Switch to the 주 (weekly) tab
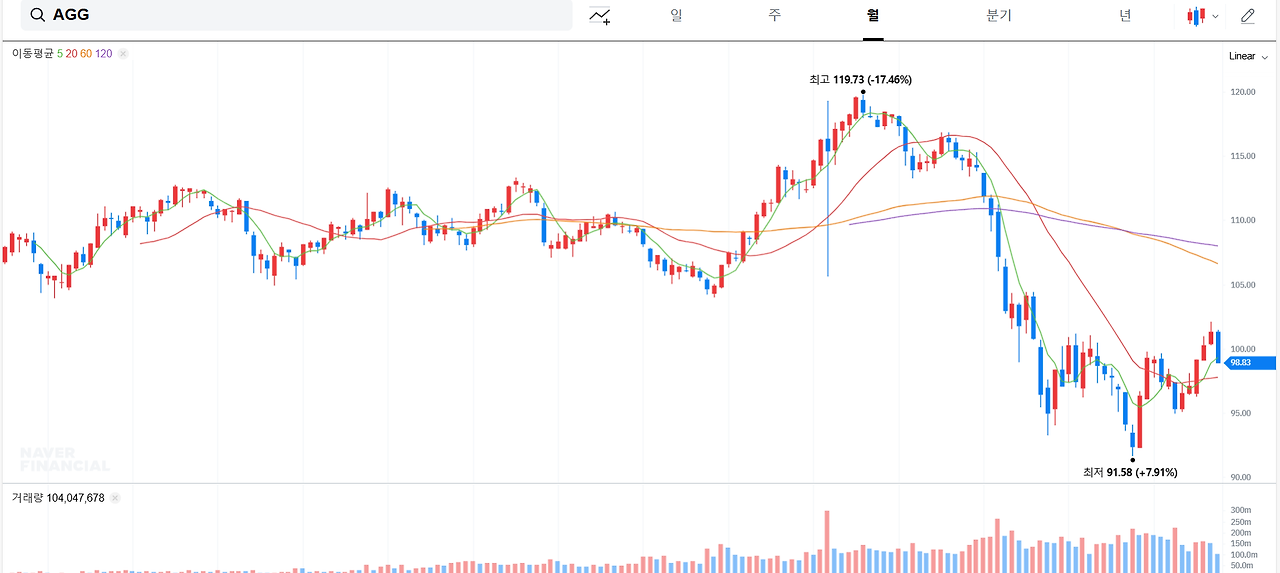This screenshot has height=573, width=1280. tap(775, 15)
